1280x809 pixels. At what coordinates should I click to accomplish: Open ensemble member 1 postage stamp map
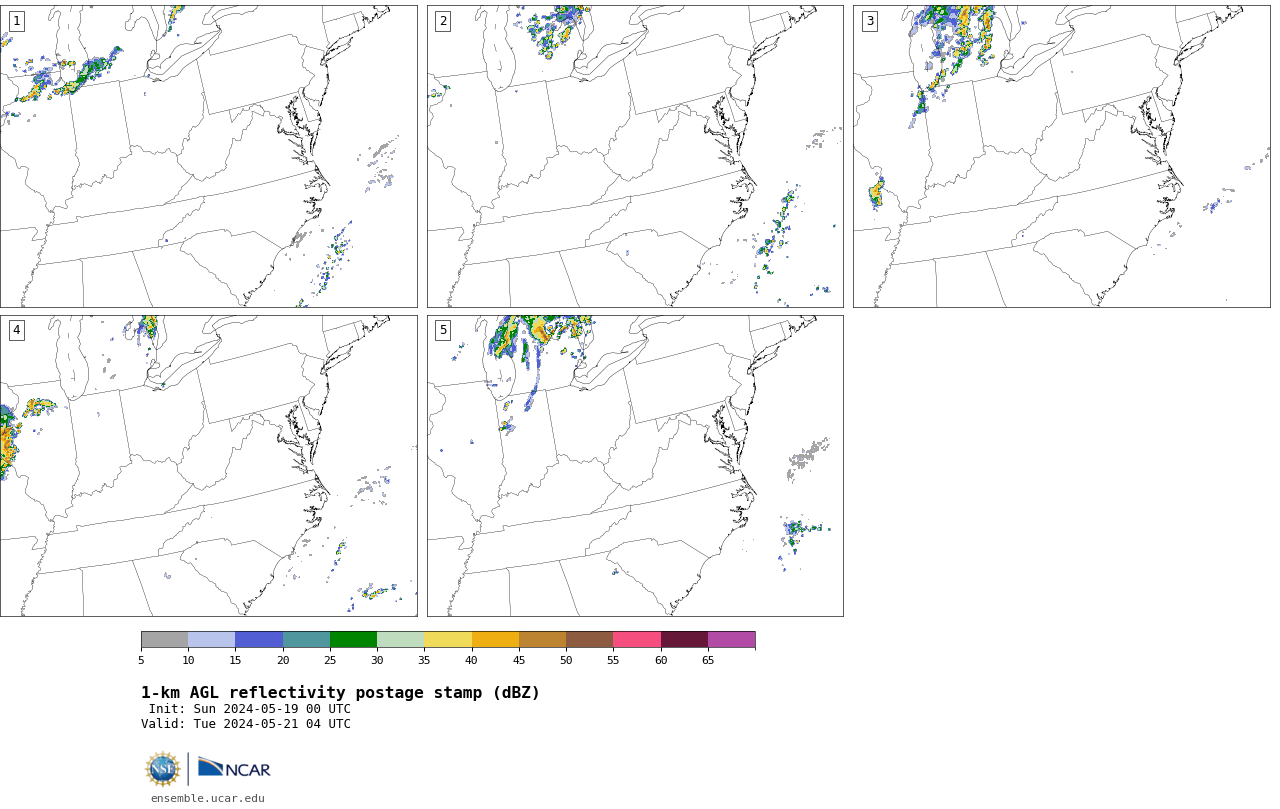click(x=208, y=156)
